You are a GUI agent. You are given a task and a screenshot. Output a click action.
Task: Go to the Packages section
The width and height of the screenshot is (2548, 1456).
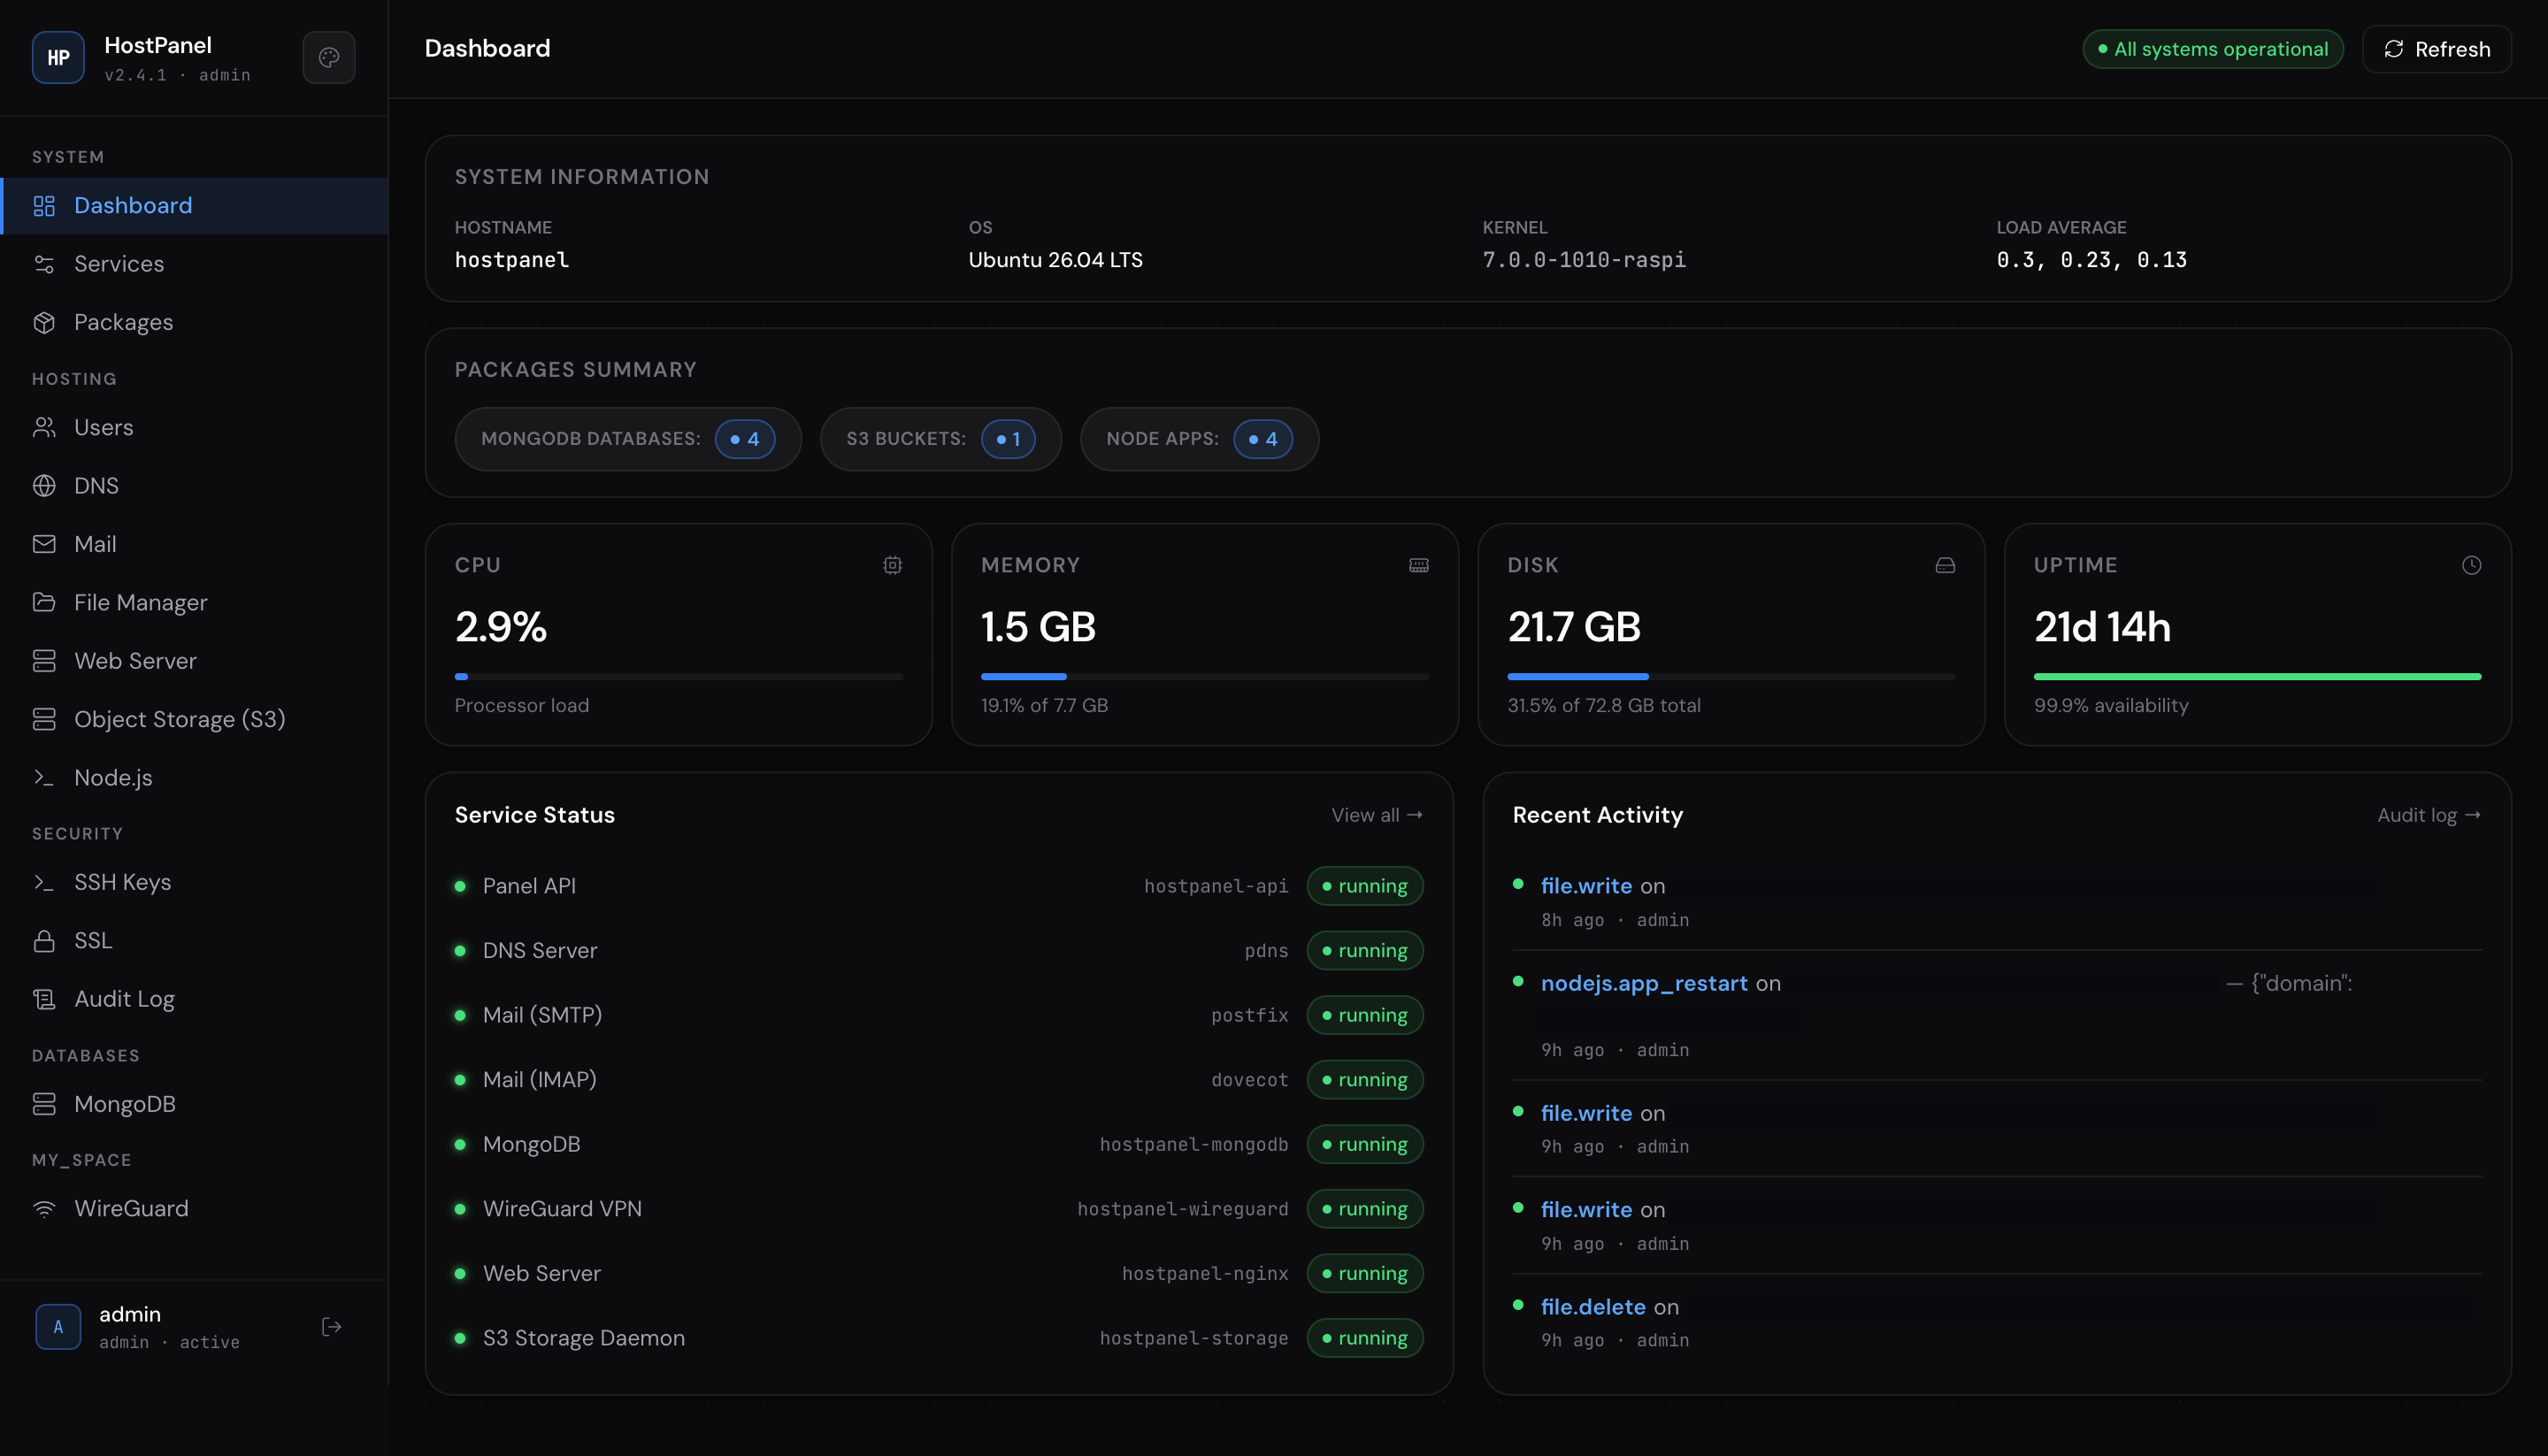click(x=194, y=322)
